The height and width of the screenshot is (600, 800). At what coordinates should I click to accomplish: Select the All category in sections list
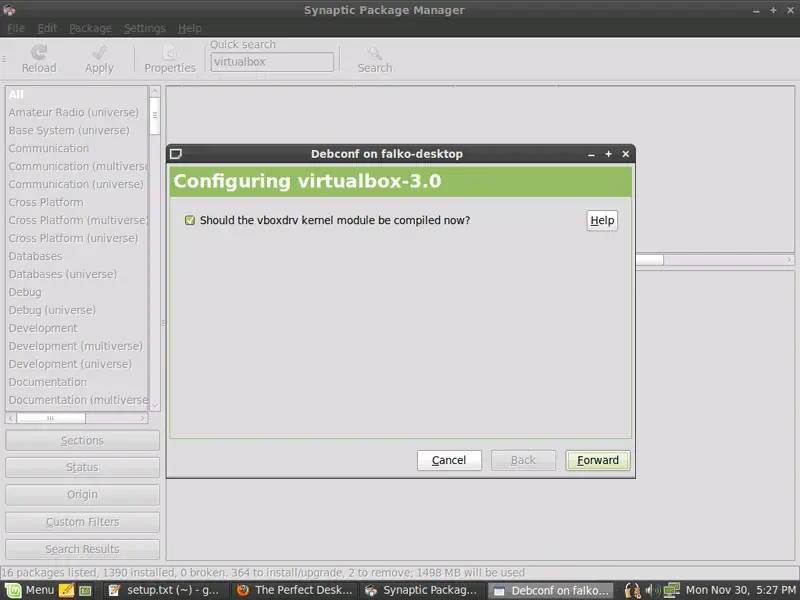point(77,94)
